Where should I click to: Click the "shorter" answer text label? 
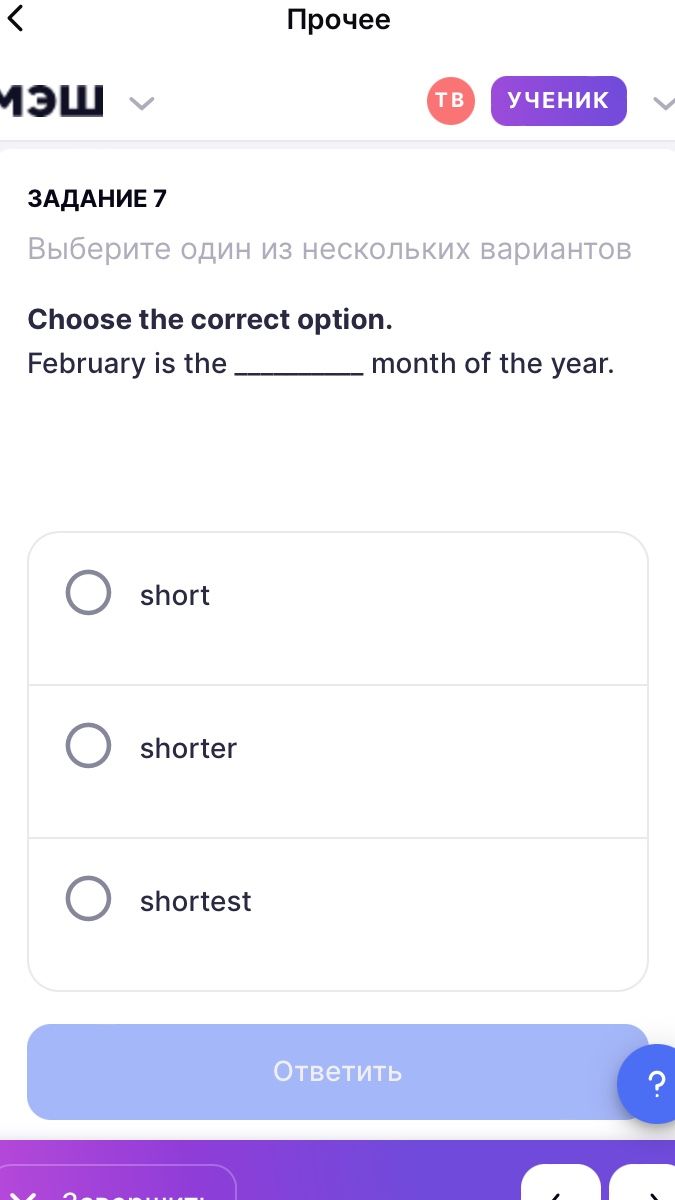click(x=189, y=748)
